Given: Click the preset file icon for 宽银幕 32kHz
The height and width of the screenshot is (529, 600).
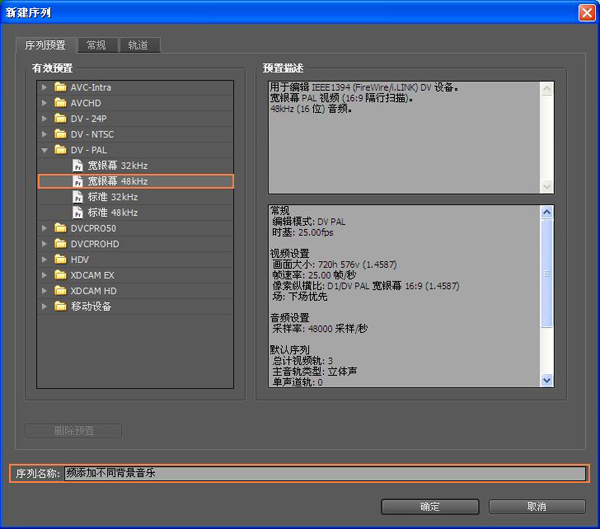Looking at the screenshot, I should pos(78,165).
